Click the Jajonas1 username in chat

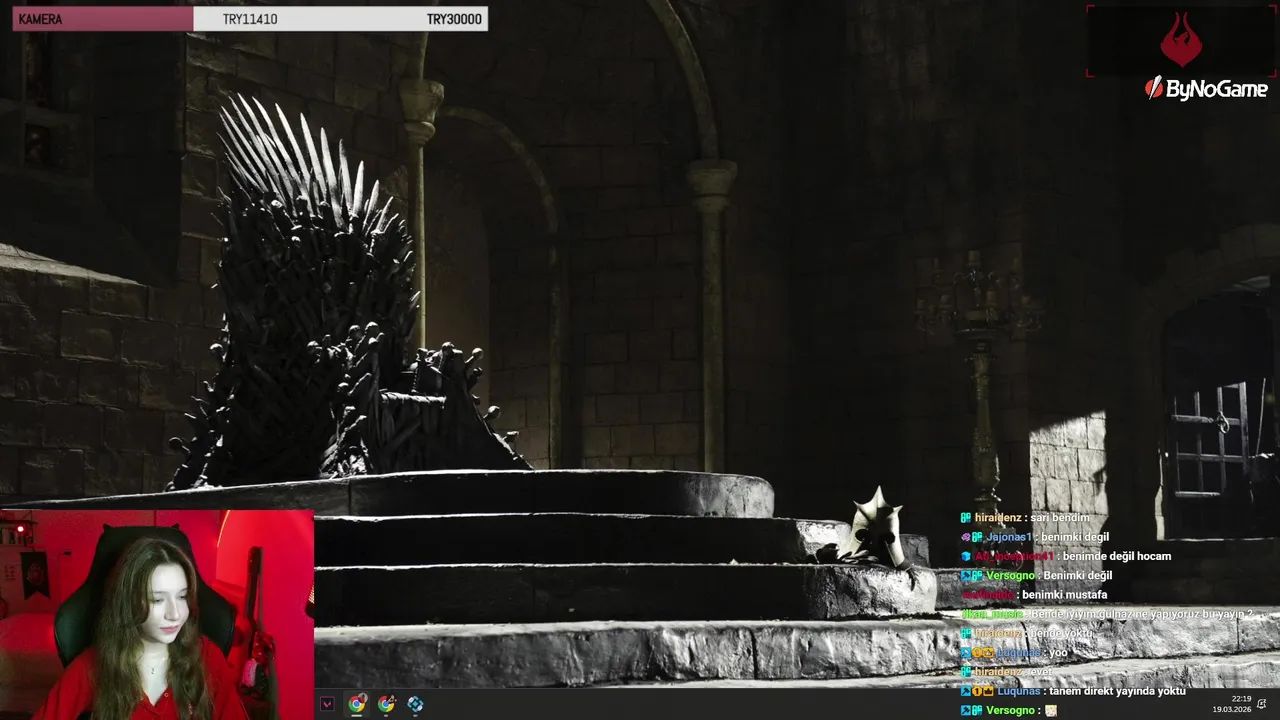pyautogui.click(x=1009, y=537)
